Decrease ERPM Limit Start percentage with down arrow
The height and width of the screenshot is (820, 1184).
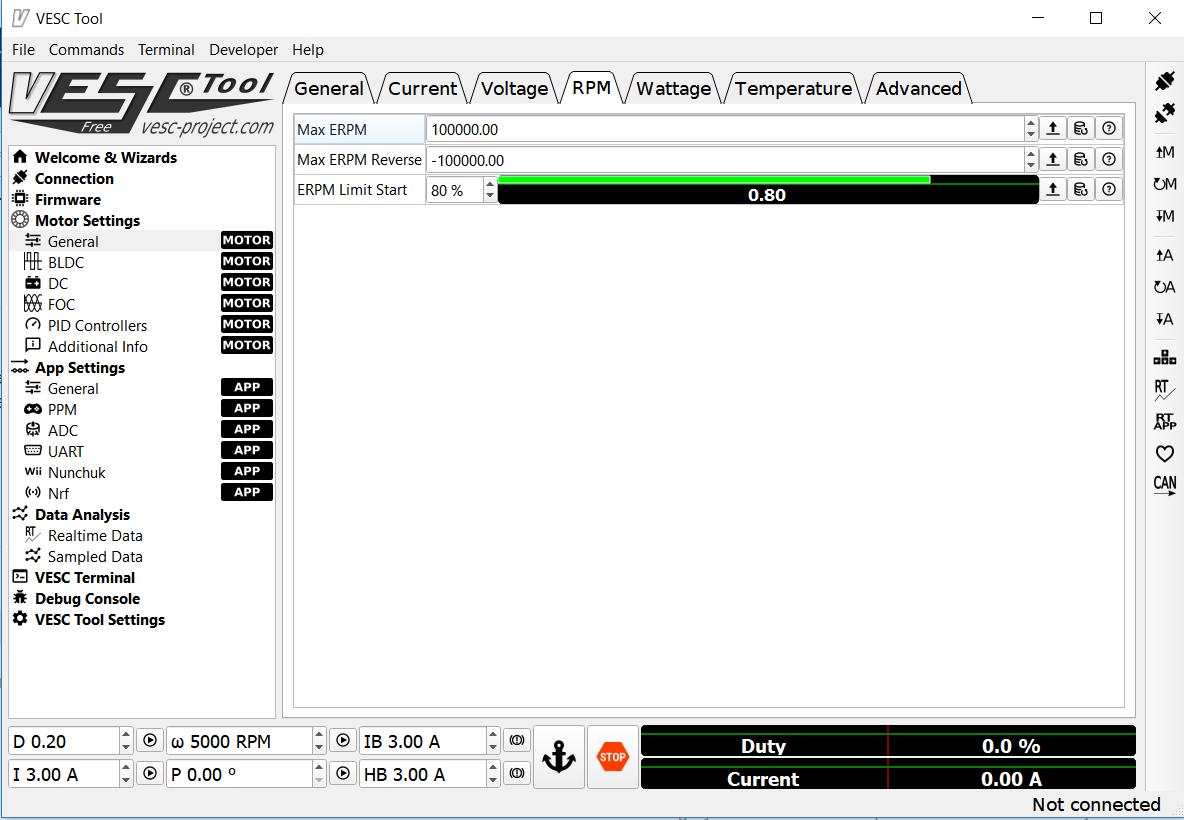[x=489, y=195]
